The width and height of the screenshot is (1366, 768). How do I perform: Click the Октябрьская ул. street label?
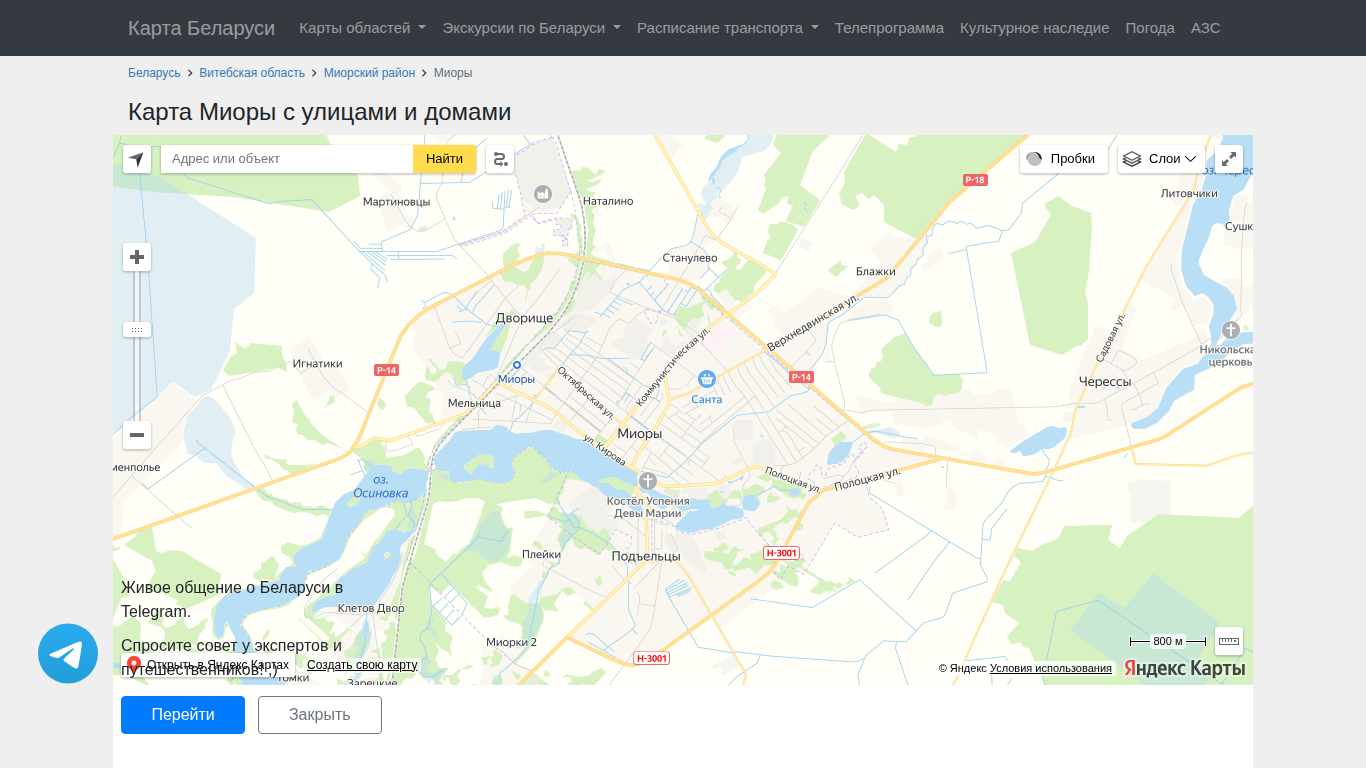tap(586, 392)
